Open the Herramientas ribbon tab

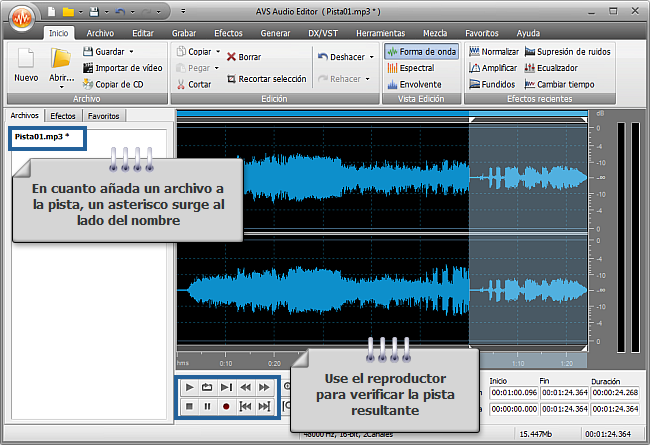tap(381, 33)
